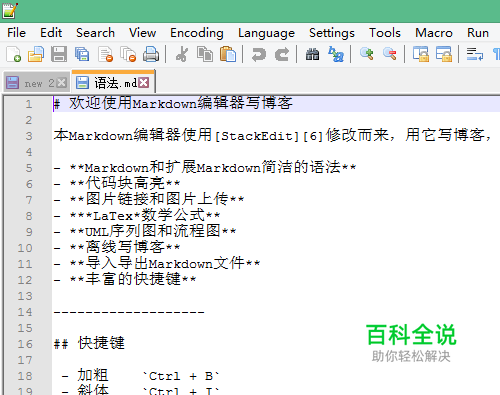Open the View menu
The image size is (500, 395).
142,33
